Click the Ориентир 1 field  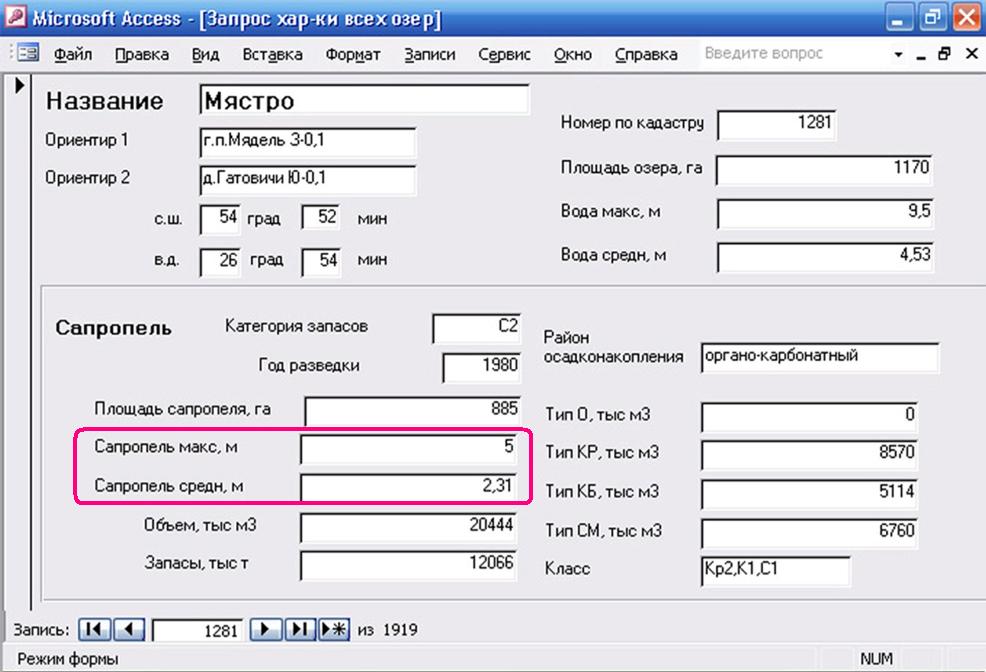pyautogui.click(x=307, y=142)
